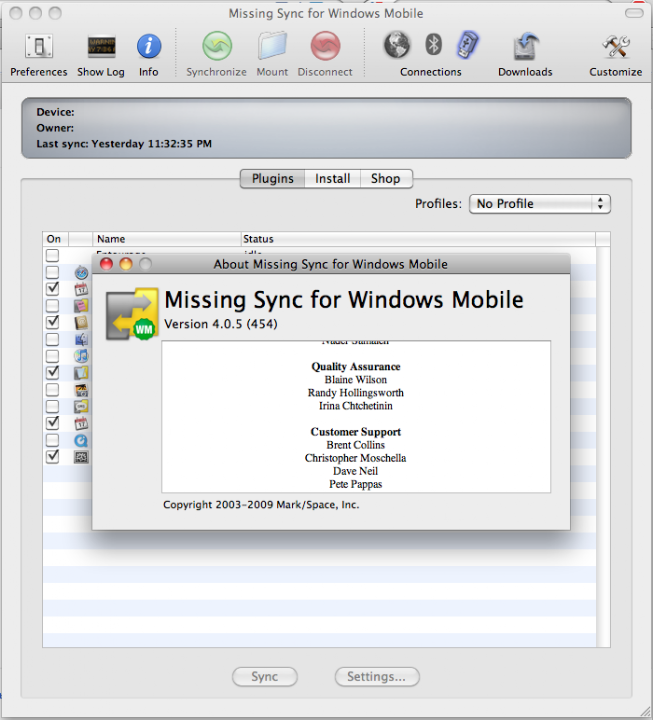Image resolution: width=653 pixels, height=720 pixels.
Task: Click the Customize tools icon
Action: [x=615, y=46]
